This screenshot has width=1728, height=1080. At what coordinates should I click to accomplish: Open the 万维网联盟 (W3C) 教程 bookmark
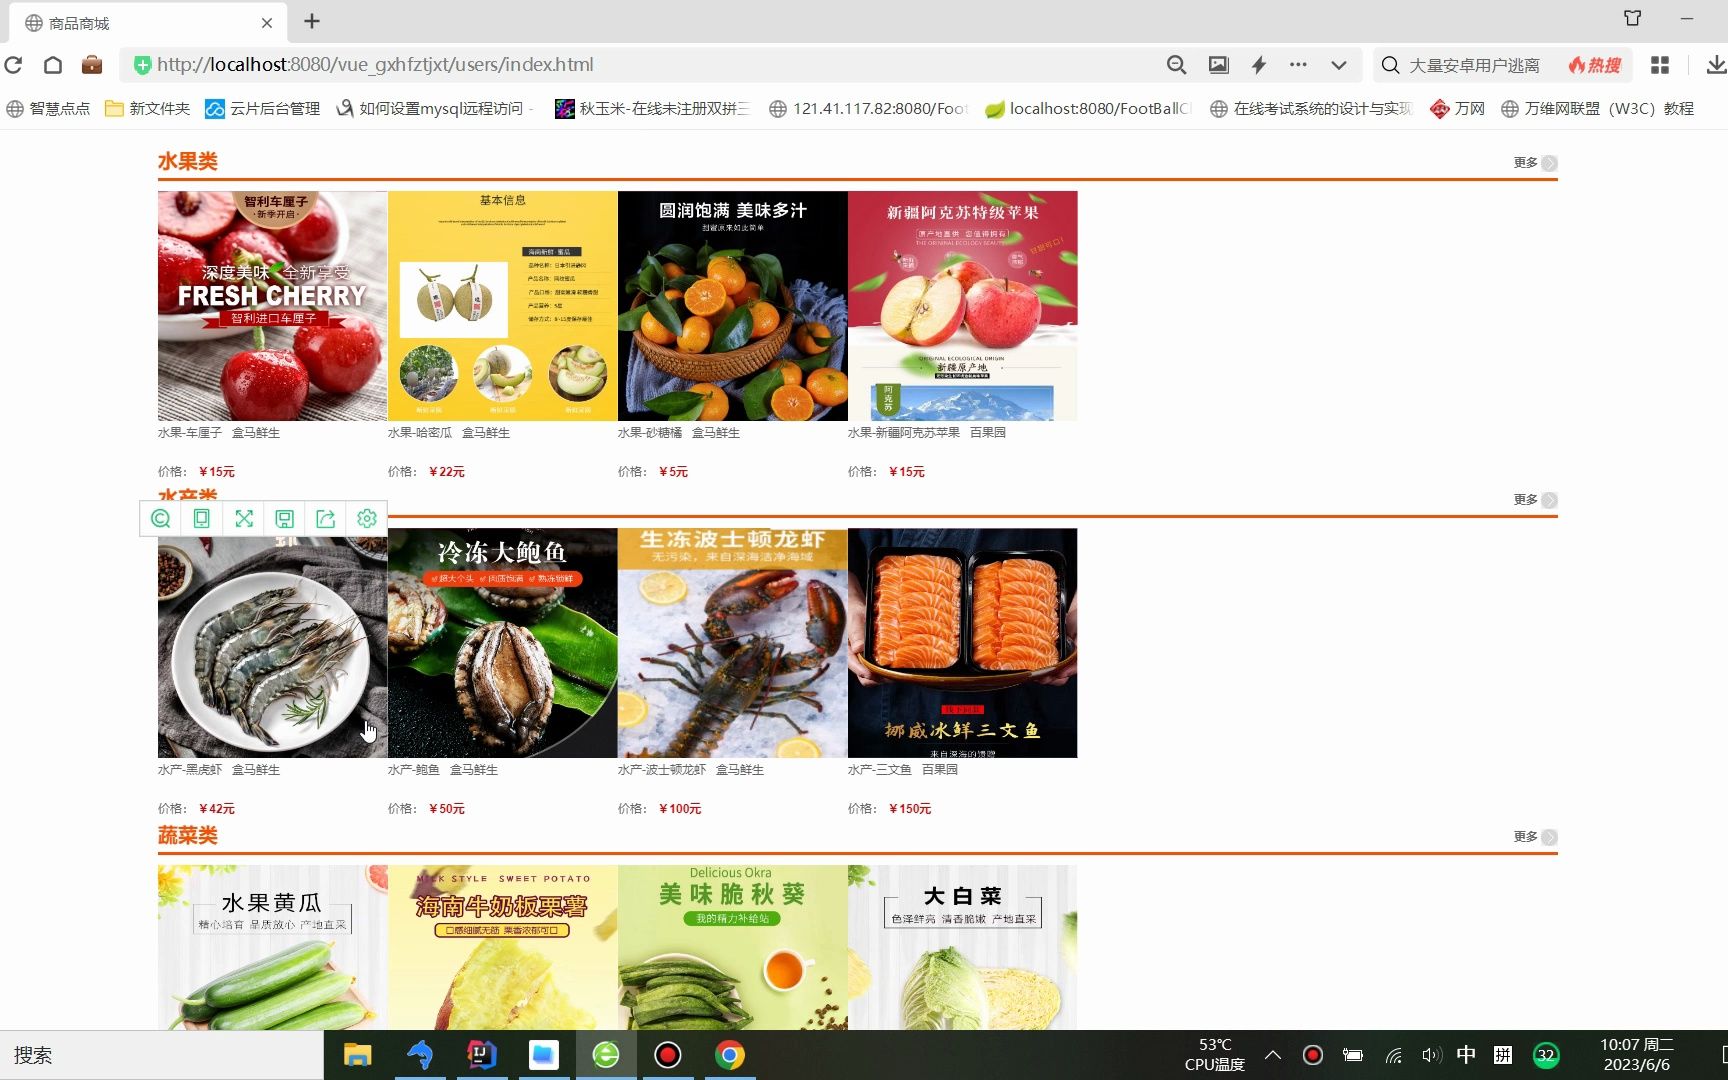pos(1597,108)
